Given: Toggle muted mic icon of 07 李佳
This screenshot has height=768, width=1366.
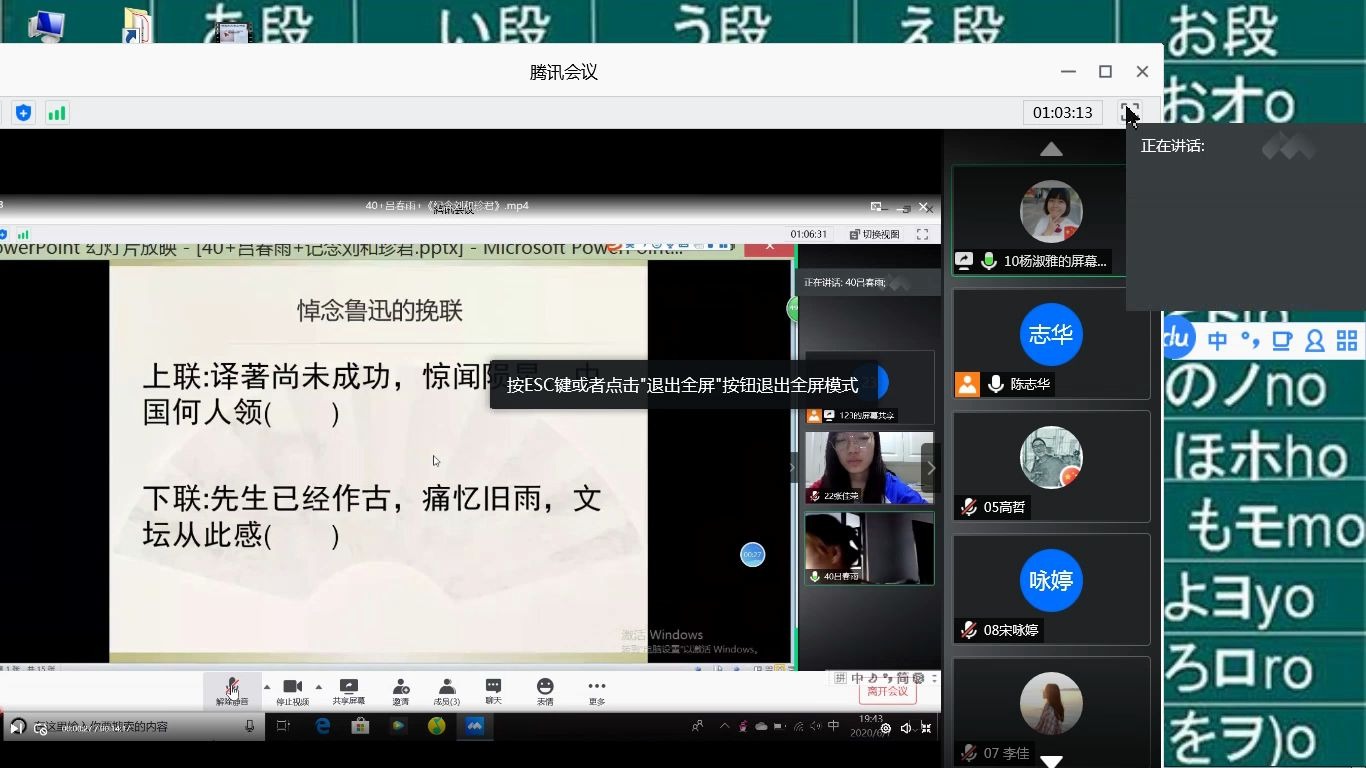Looking at the screenshot, I should 968,753.
